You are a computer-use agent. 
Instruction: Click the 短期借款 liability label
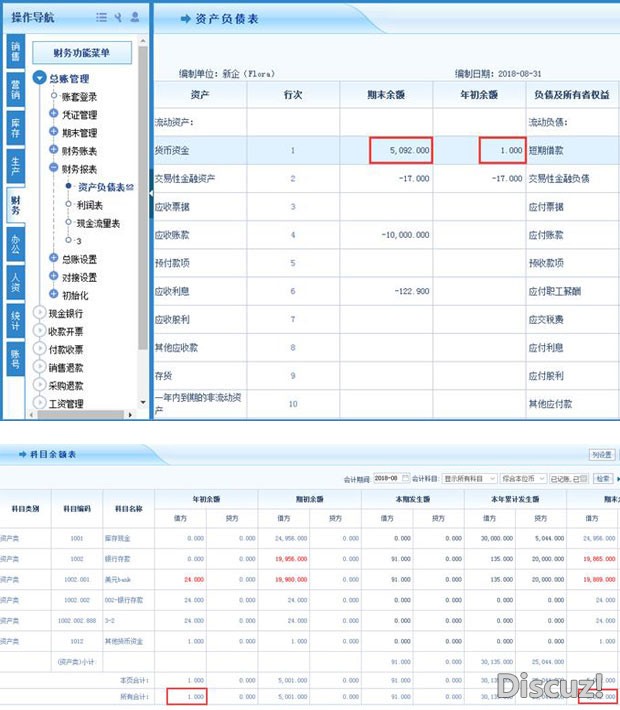546,150
